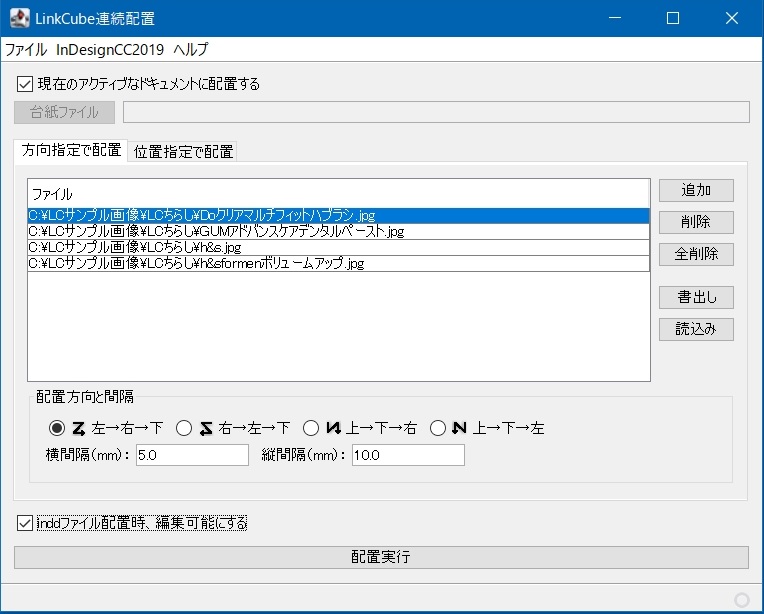Toggle the place in active document checkbox
Image resolution: width=764 pixels, height=614 pixels.
coord(25,84)
